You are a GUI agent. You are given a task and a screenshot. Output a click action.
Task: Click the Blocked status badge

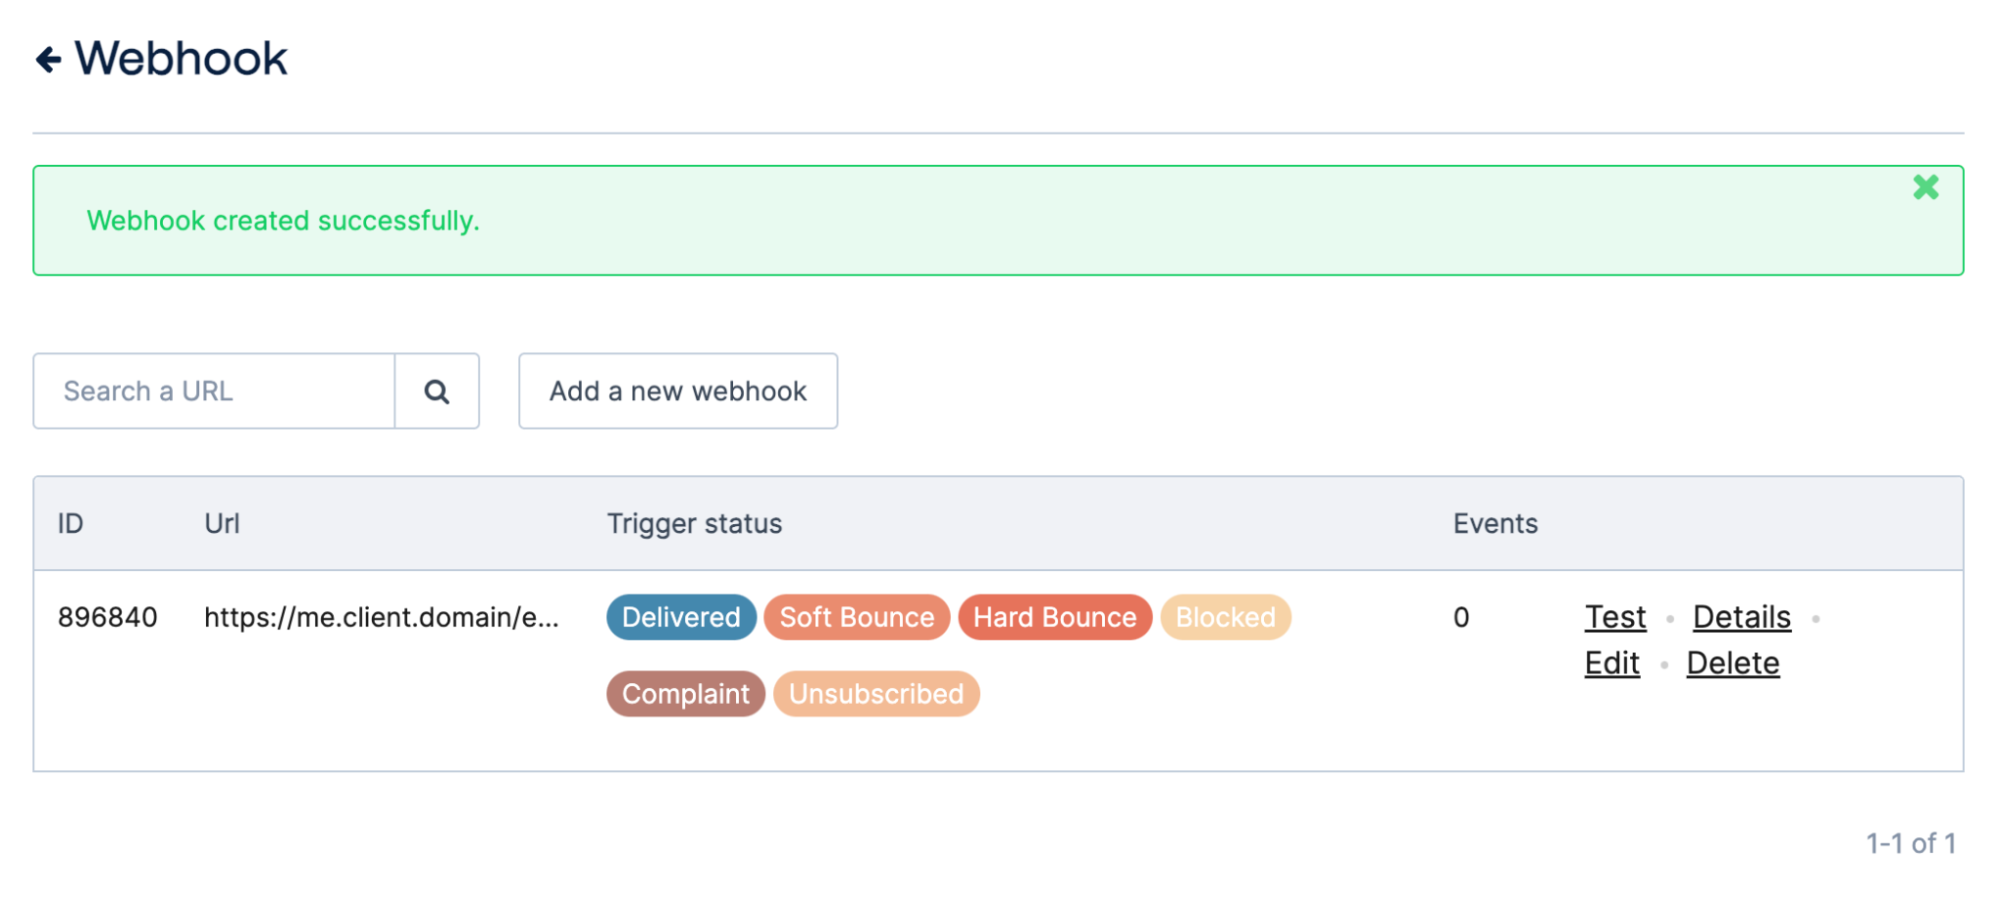click(1225, 617)
